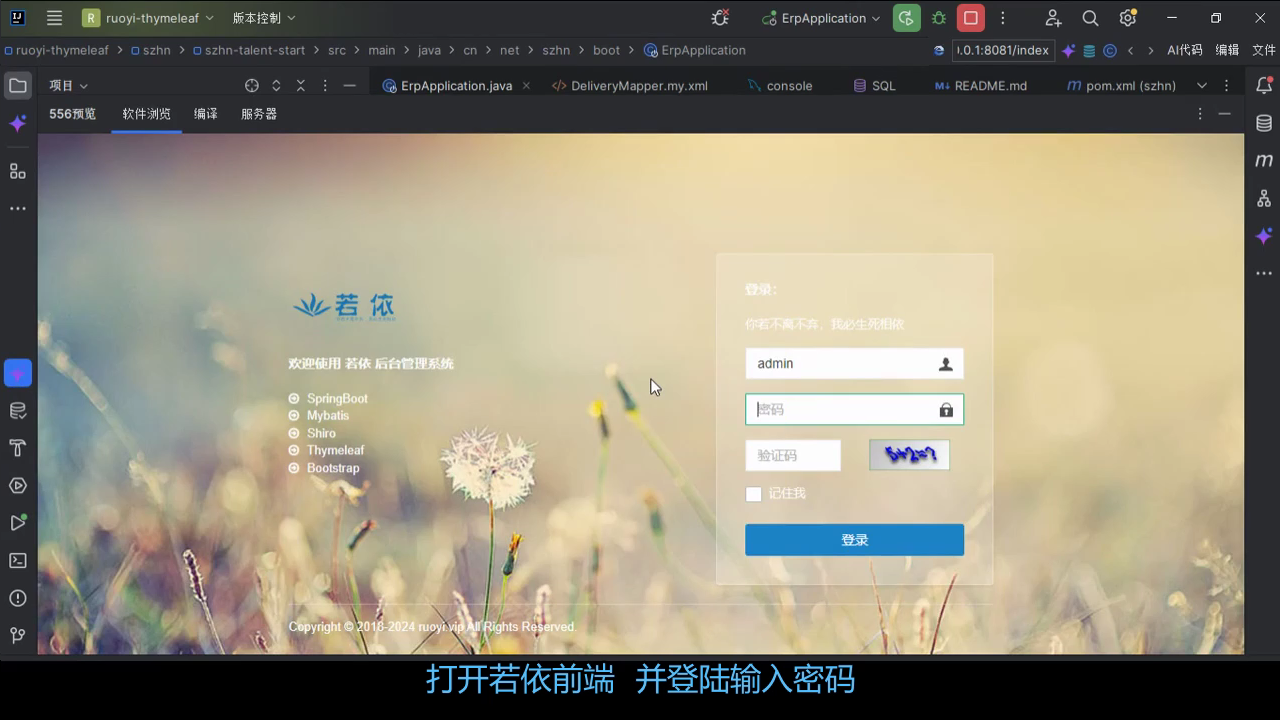Open the Build hammer tool window

click(x=18, y=448)
